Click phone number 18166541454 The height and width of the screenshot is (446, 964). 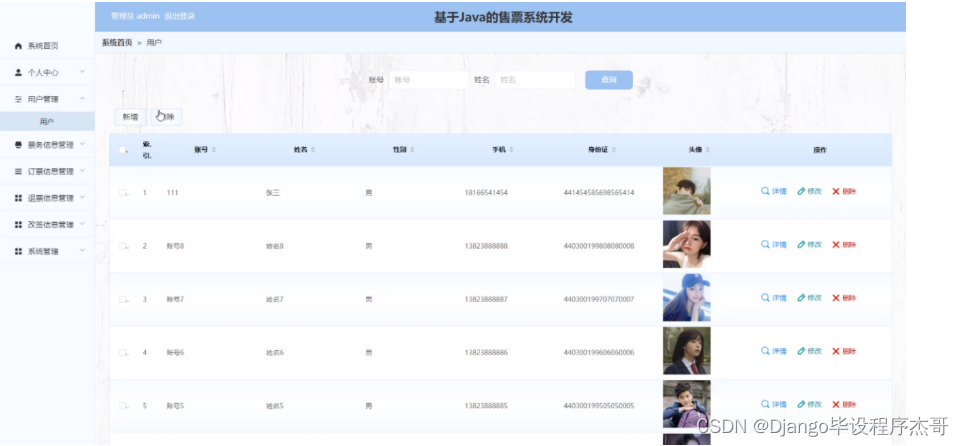486,193
